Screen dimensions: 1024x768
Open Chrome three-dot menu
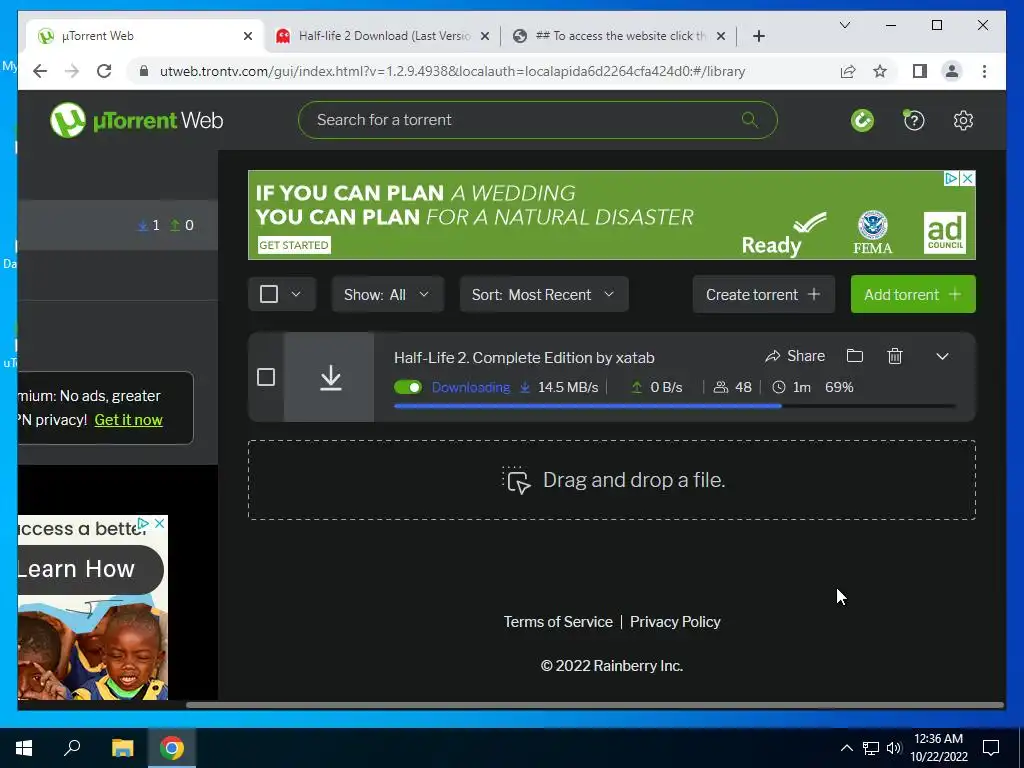(x=984, y=71)
